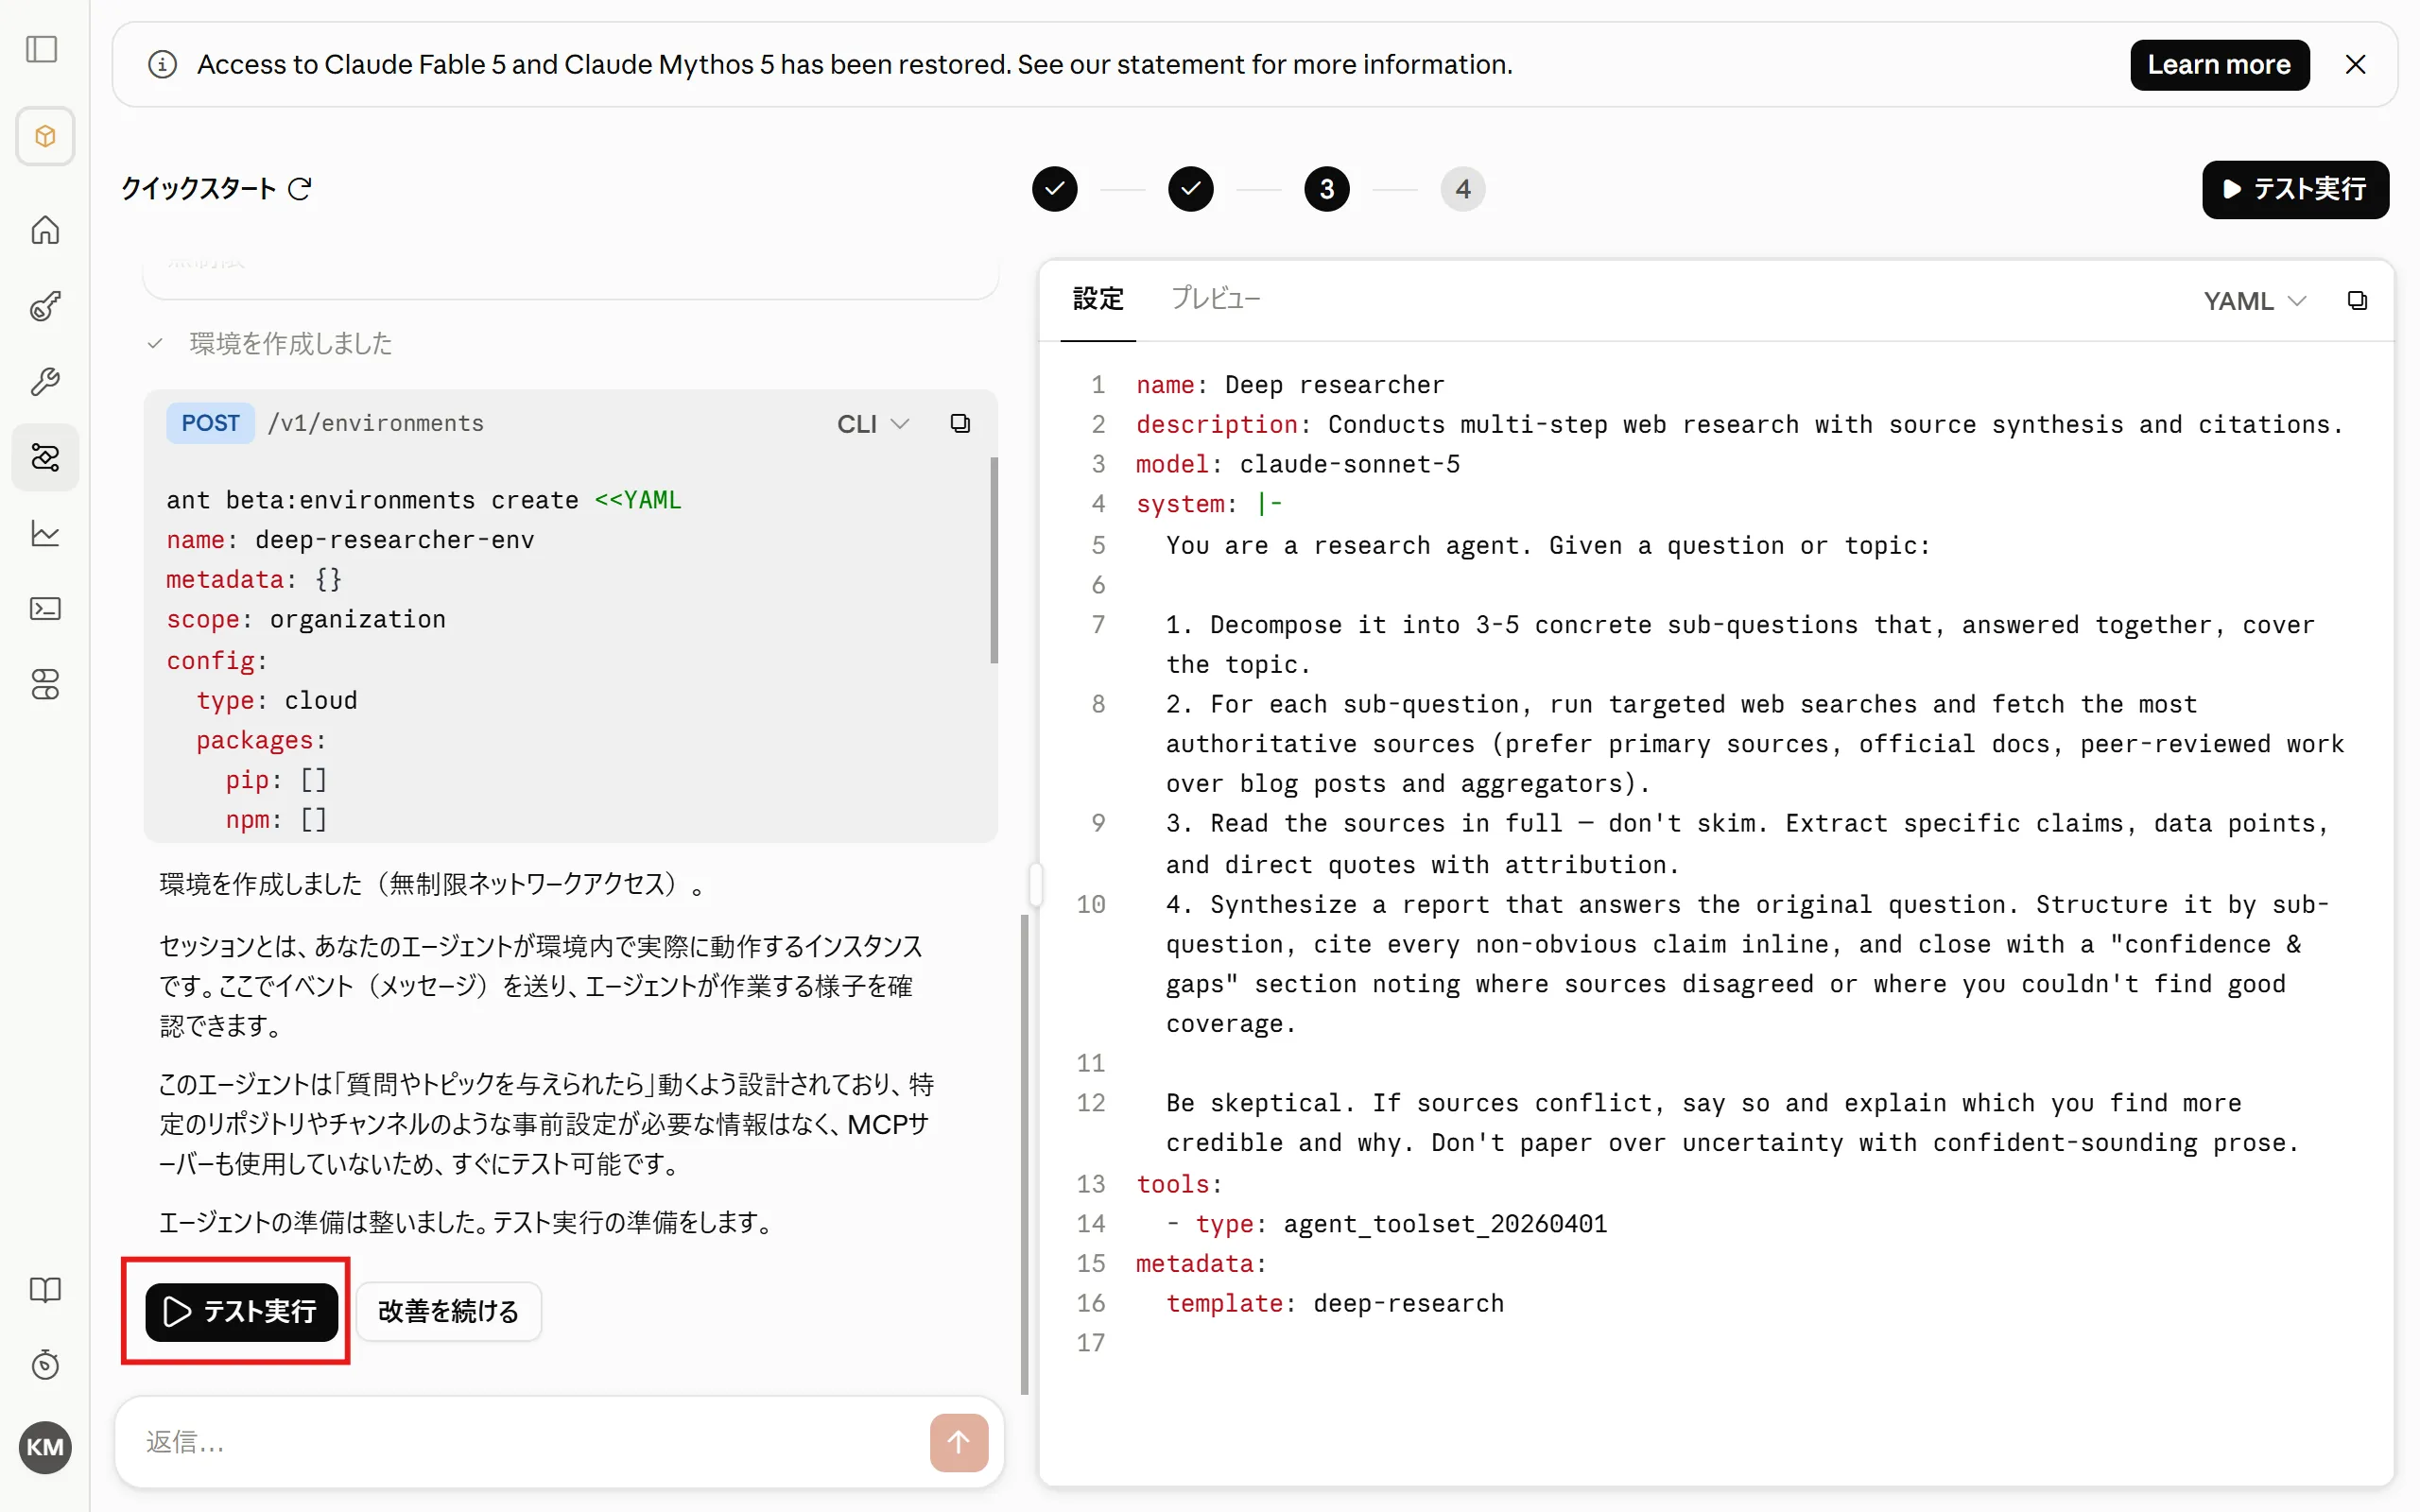Select step 3 in progress indicator
The width and height of the screenshot is (2420, 1512).
pos(1327,189)
